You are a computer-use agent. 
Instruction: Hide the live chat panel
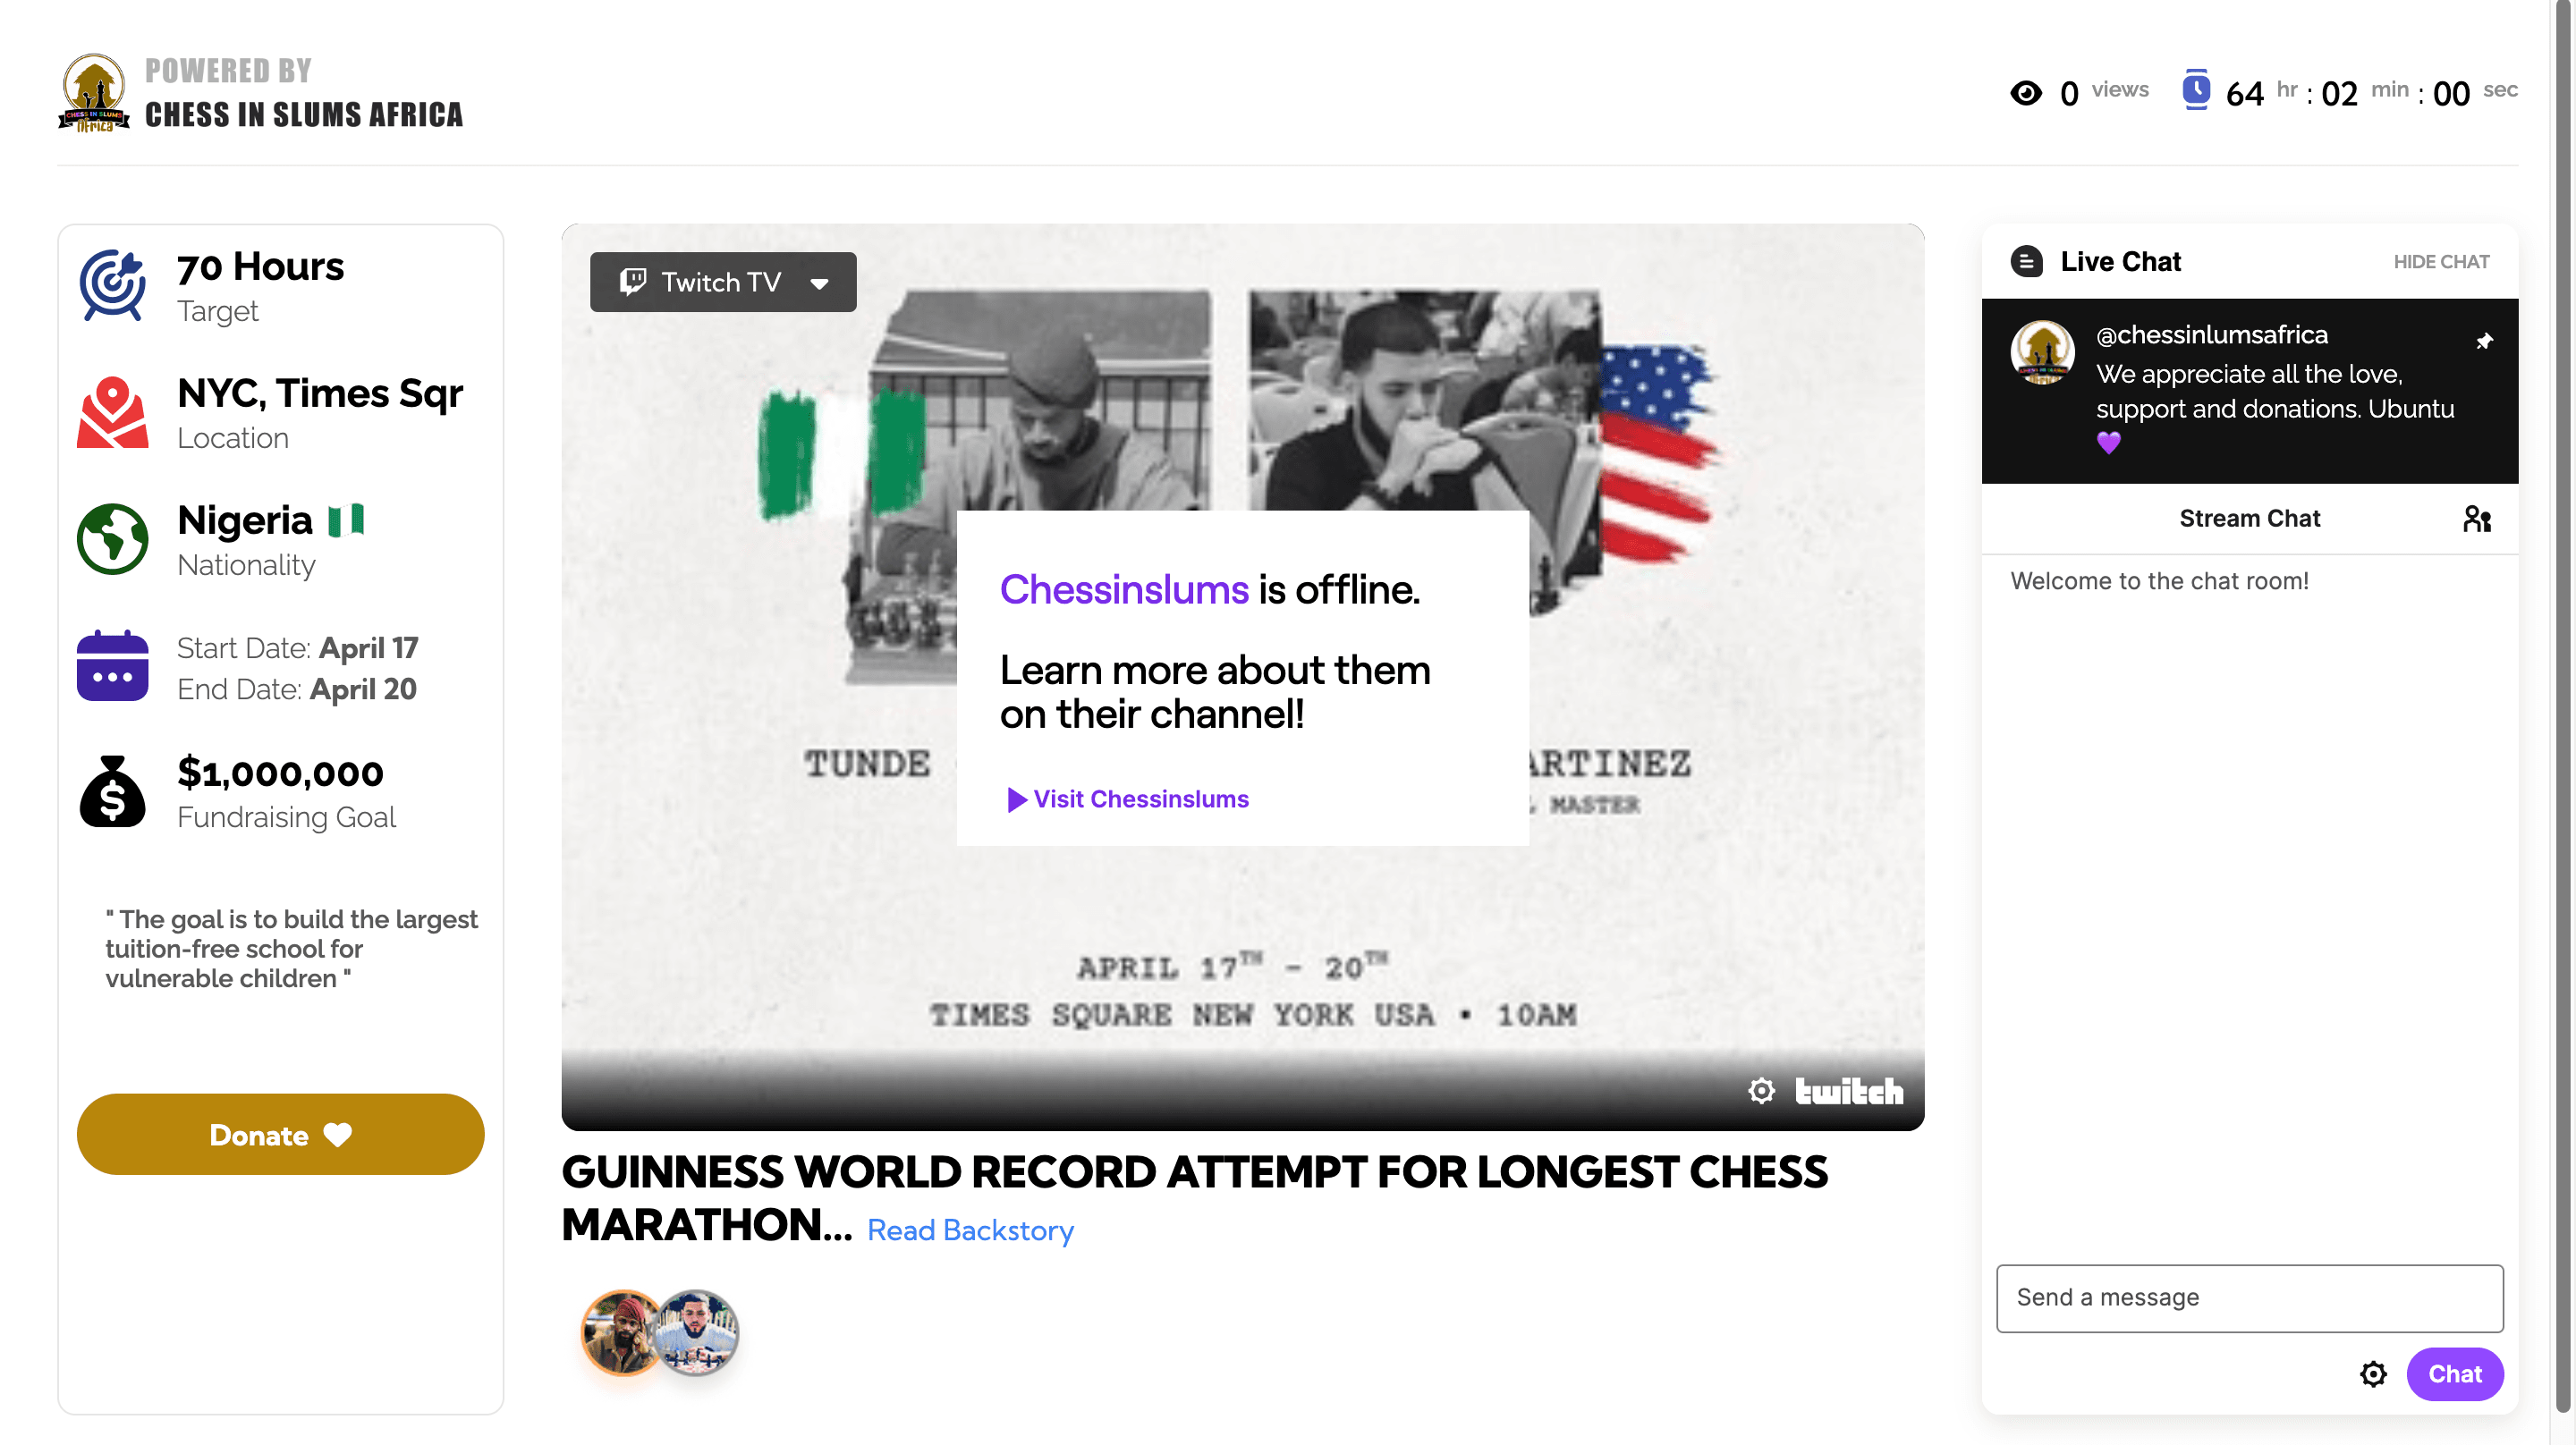pyautogui.click(x=2441, y=262)
